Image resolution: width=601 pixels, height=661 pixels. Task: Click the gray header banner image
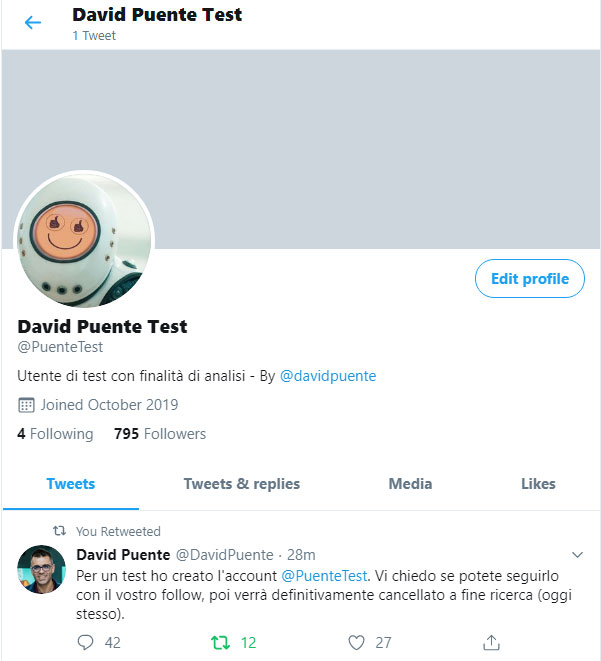tap(301, 149)
